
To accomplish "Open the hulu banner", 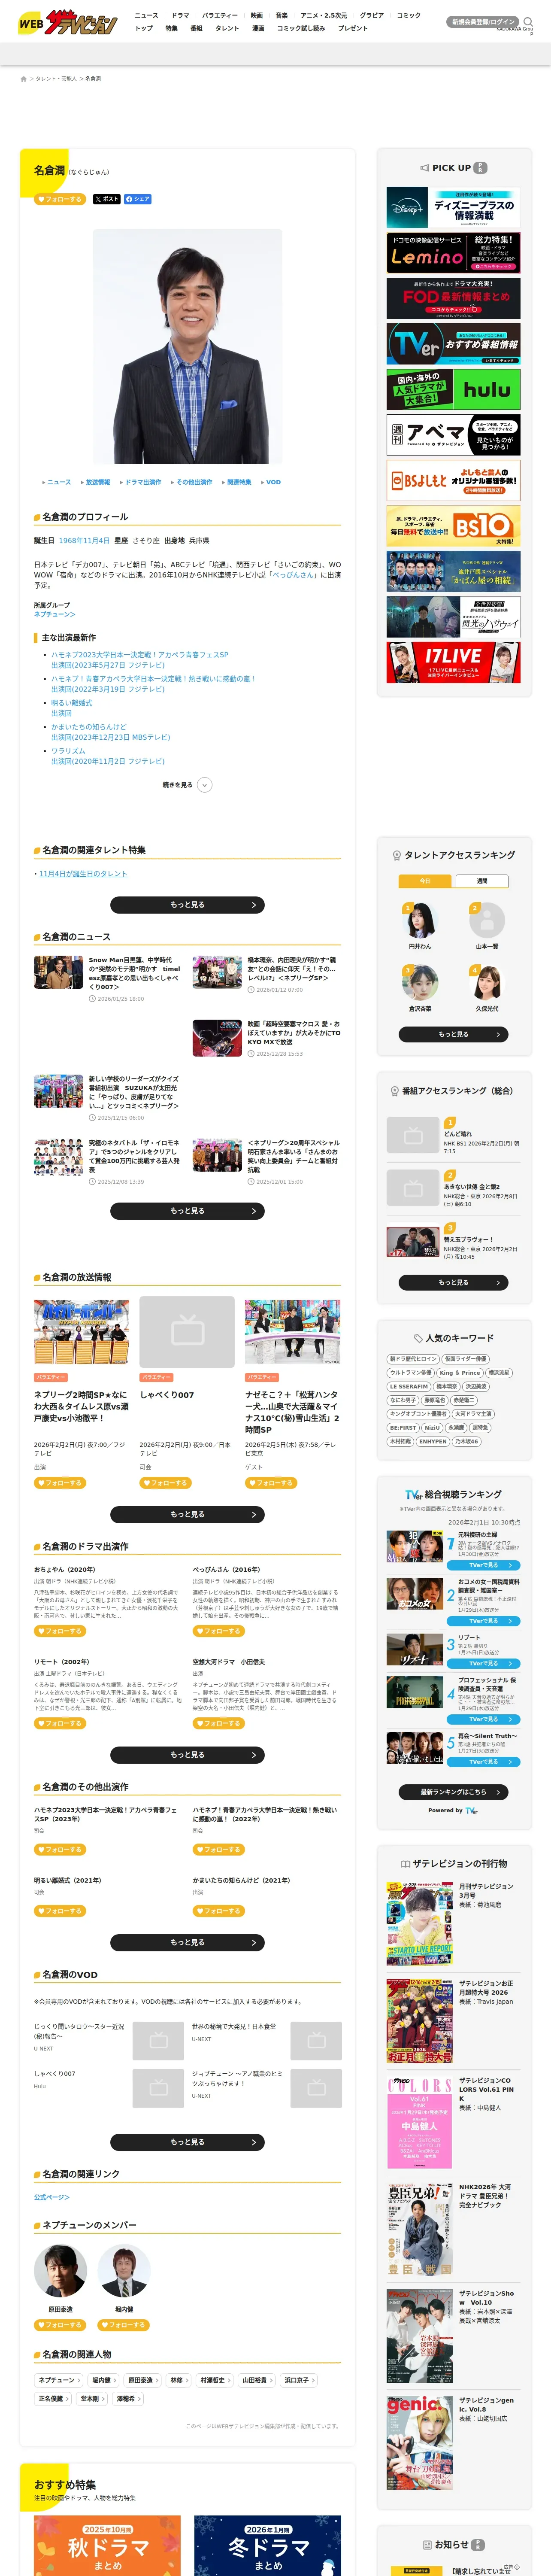I will 453,389.
